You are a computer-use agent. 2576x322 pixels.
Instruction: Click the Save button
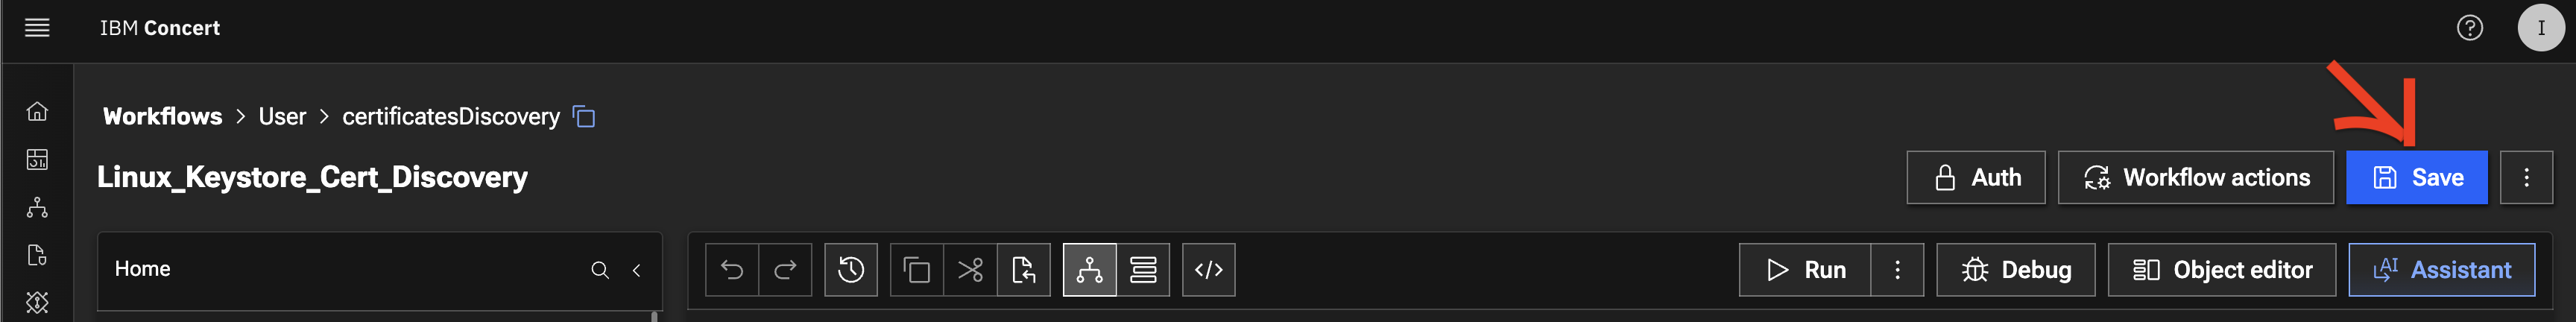click(2416, 178)
